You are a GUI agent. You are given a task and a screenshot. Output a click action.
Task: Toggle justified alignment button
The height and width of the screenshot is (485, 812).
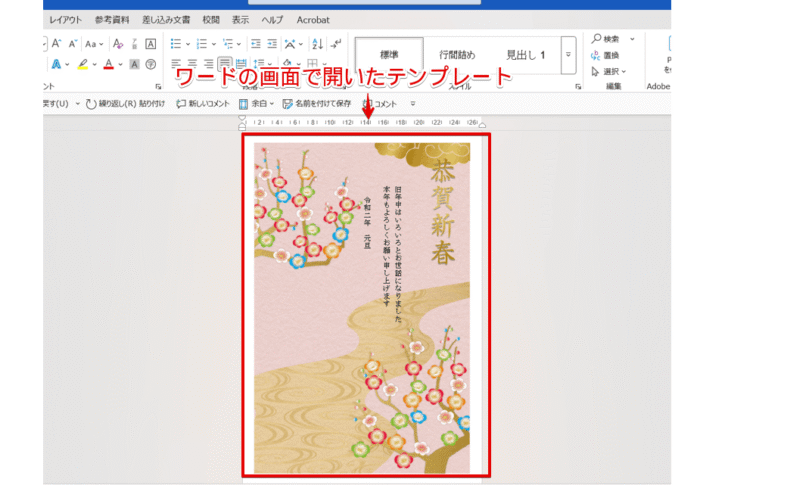pos(225,64)
